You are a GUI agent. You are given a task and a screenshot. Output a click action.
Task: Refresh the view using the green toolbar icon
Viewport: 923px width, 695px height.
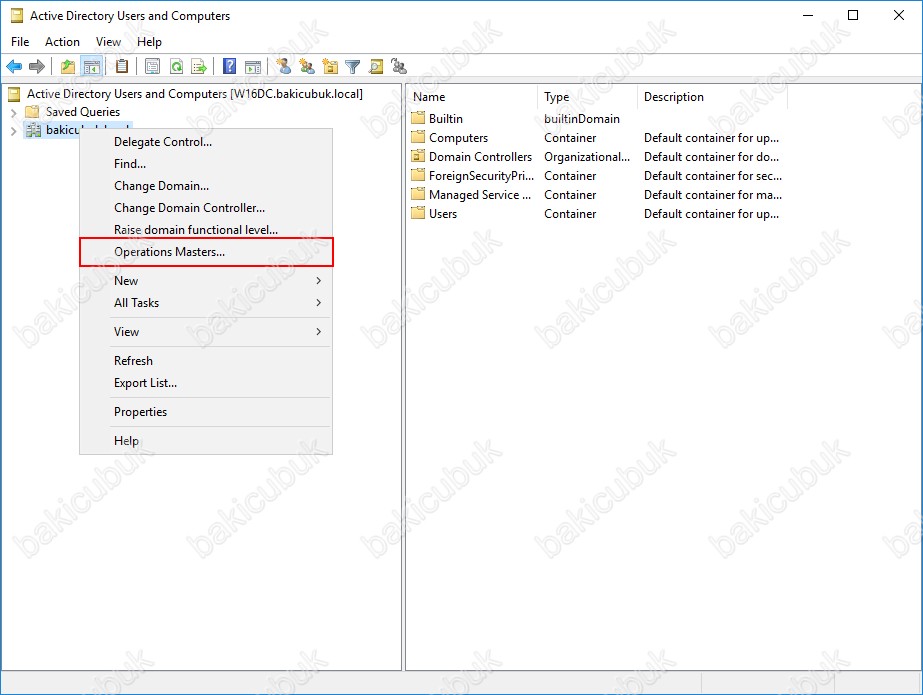pyautogui.click(x=176, y=66)
